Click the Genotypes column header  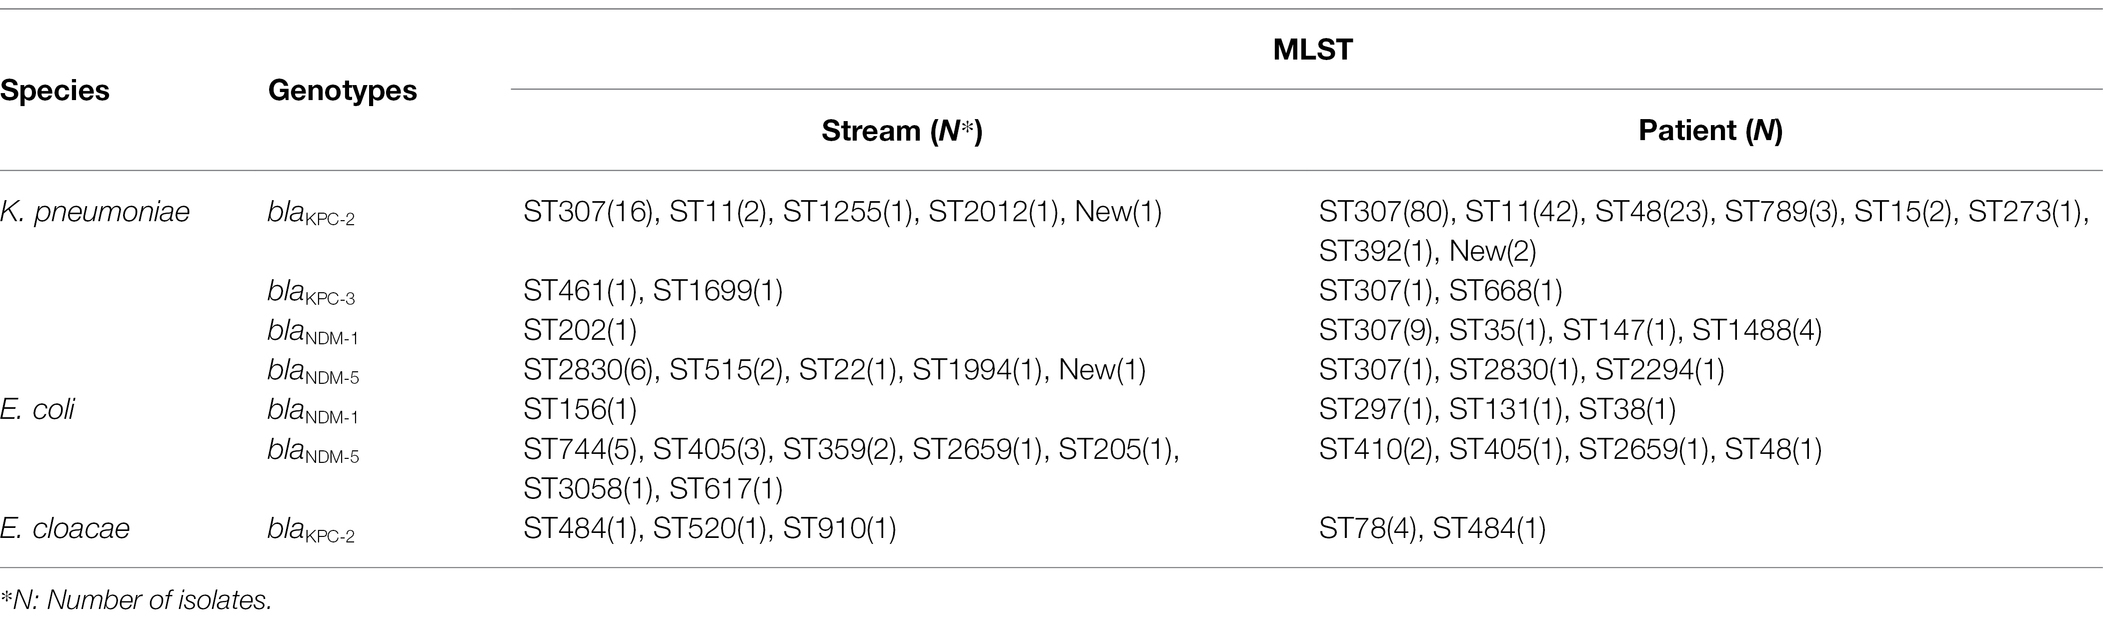coord(342,91)
